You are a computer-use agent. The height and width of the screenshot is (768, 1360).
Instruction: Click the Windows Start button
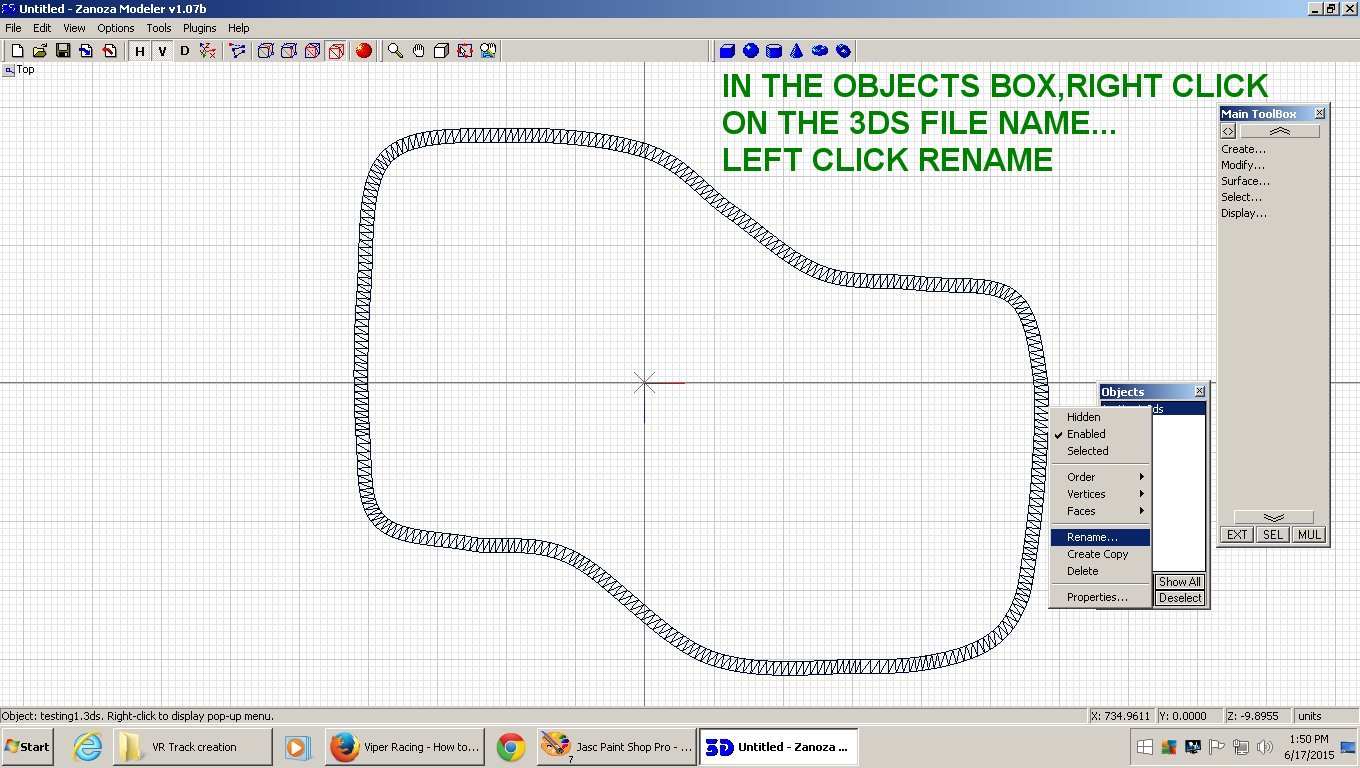pyautogui.click(x=27, y=747)
